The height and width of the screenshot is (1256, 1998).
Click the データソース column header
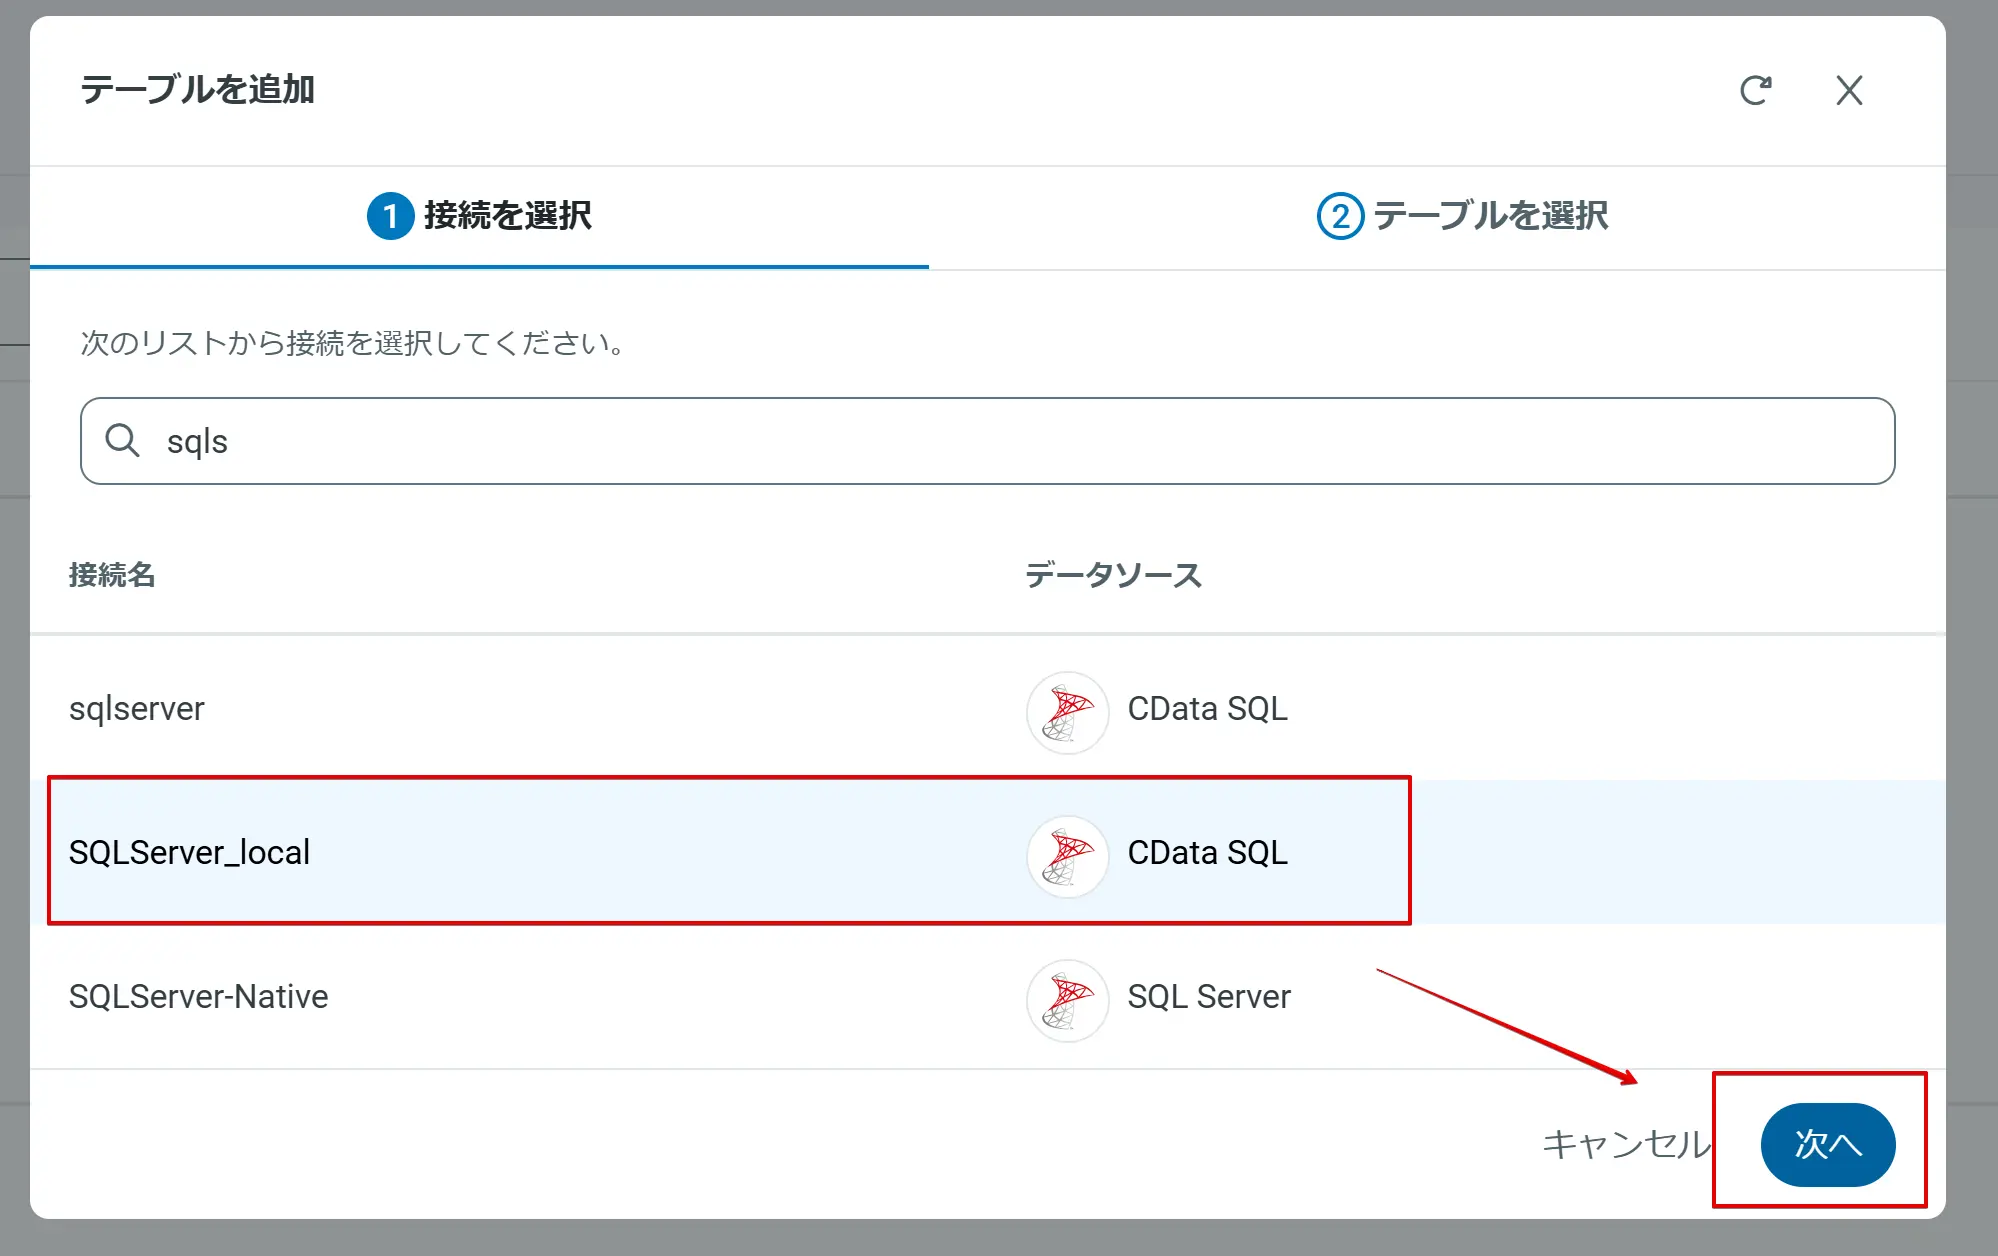1113,575
